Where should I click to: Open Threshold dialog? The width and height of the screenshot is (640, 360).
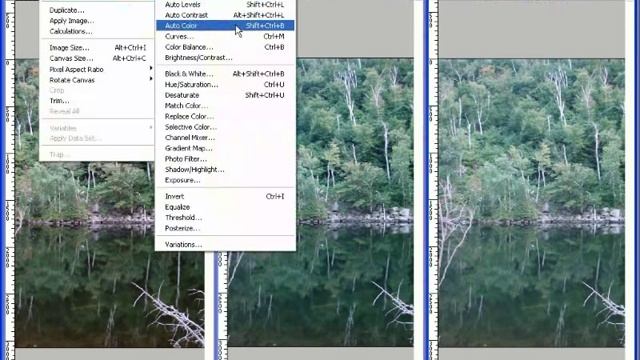coord(225,218)
